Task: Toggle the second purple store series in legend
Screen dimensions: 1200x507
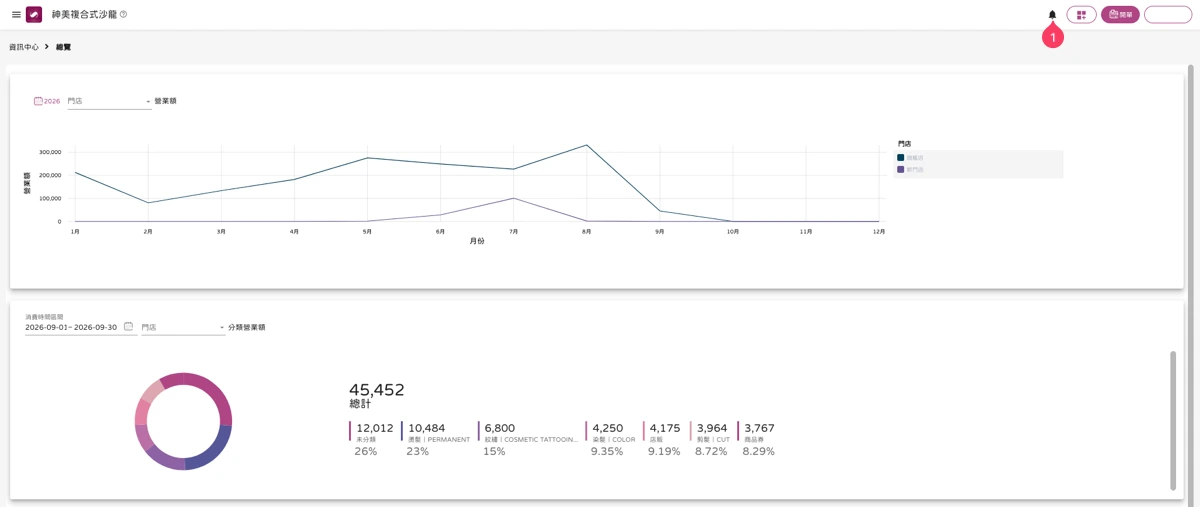Action: [911, 170]
